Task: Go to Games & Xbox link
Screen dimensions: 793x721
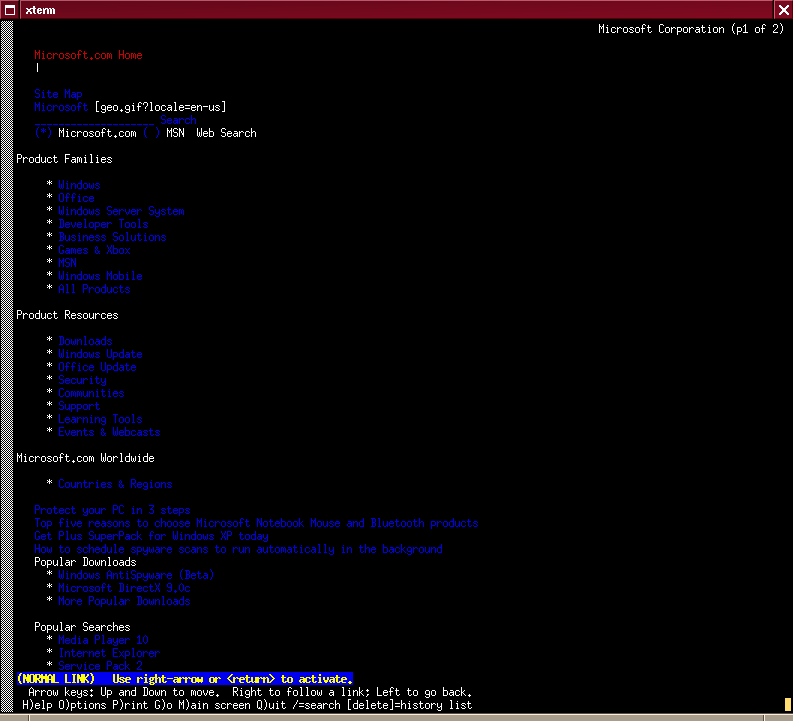Action: 94,251
